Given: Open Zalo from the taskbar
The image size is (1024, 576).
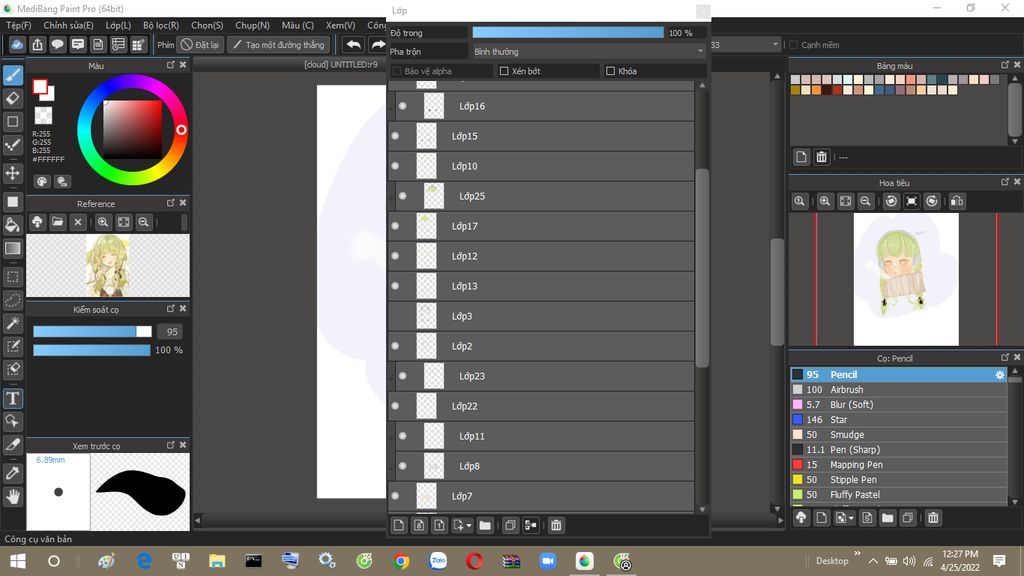Looking at the screenshot, I should (x=438, y=561).
